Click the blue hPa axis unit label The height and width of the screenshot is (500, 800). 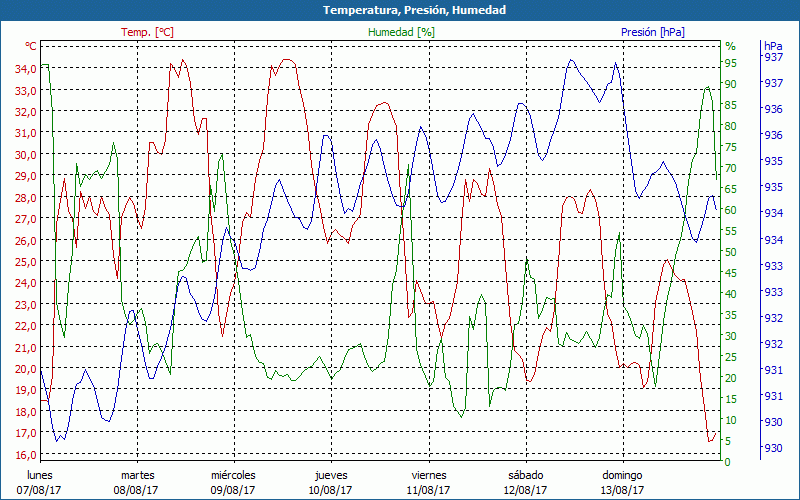click(x=773, y=46)
